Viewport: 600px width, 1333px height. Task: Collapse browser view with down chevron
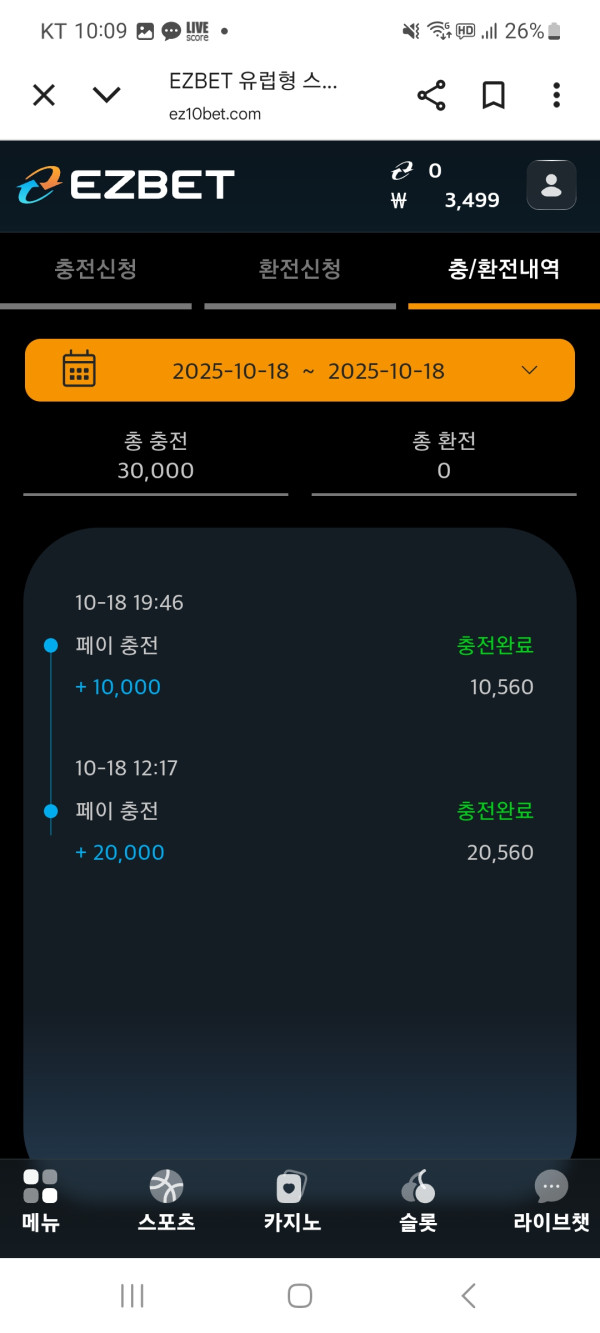point(106,95)
